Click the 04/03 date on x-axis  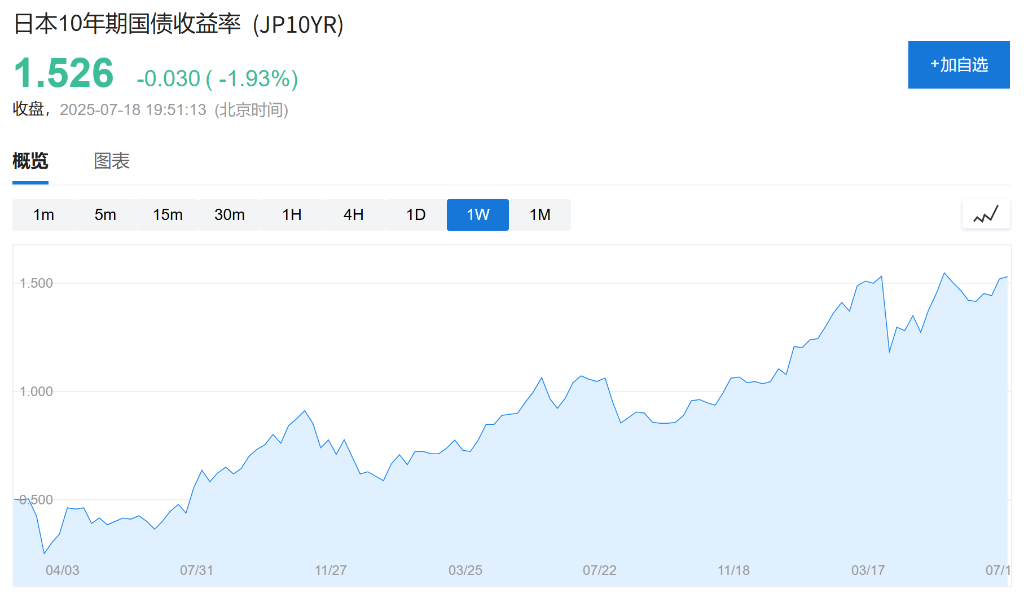62,570
